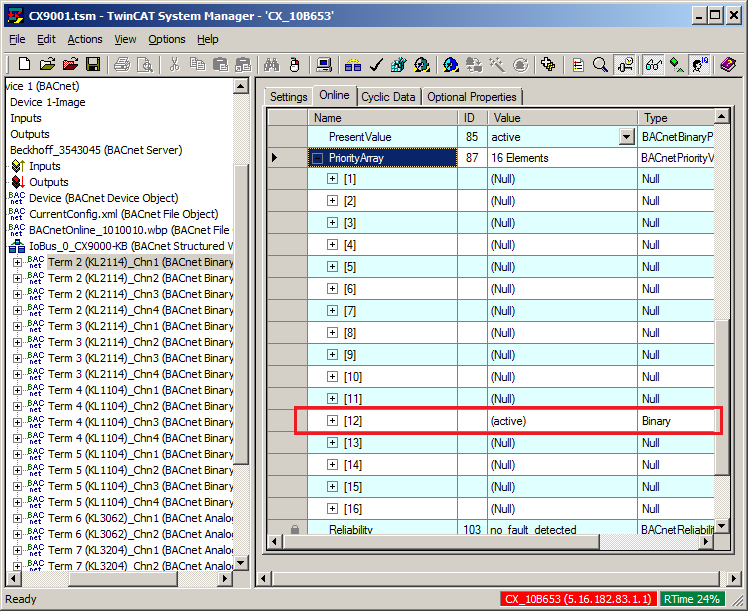Click the Print toolbar icon
The image size is (748, 611).
coord(122,64)
